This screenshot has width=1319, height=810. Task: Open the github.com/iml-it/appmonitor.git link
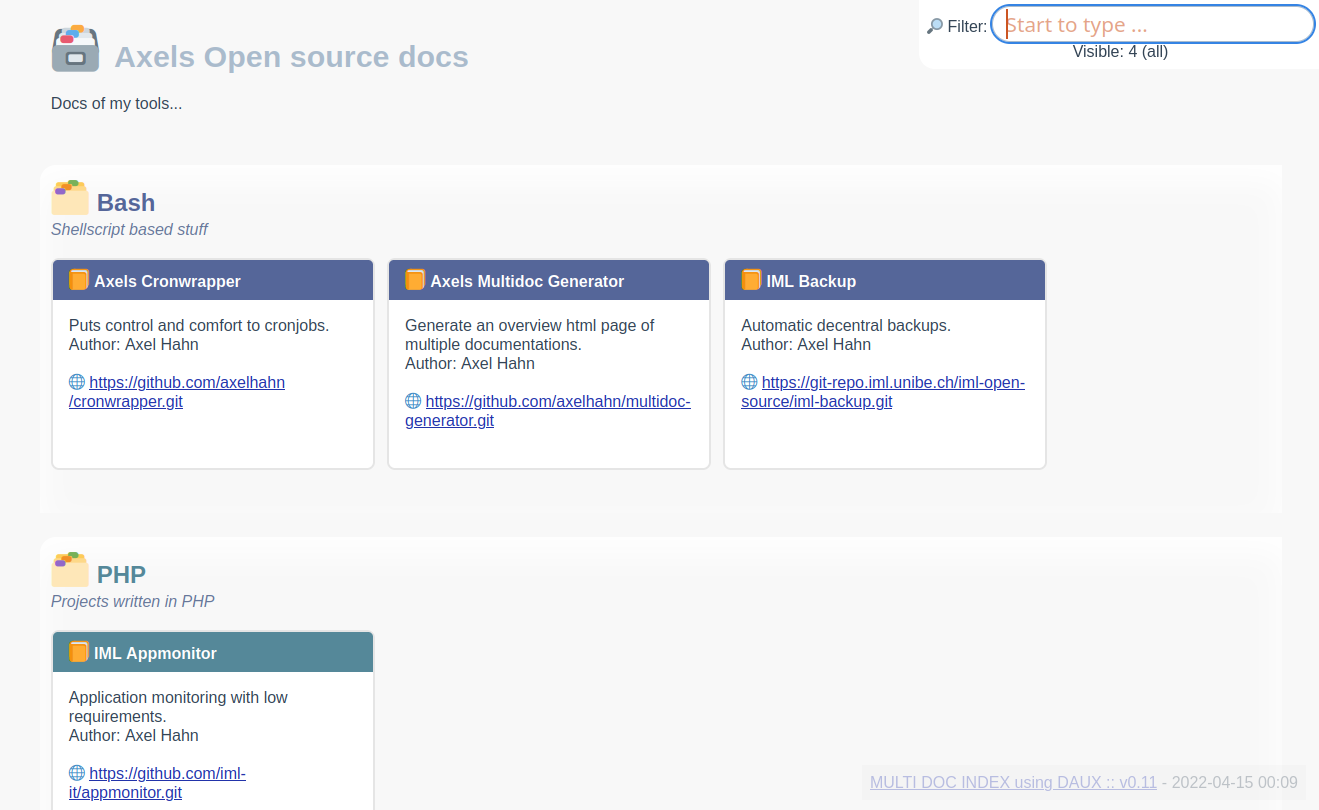pos(157,783)
